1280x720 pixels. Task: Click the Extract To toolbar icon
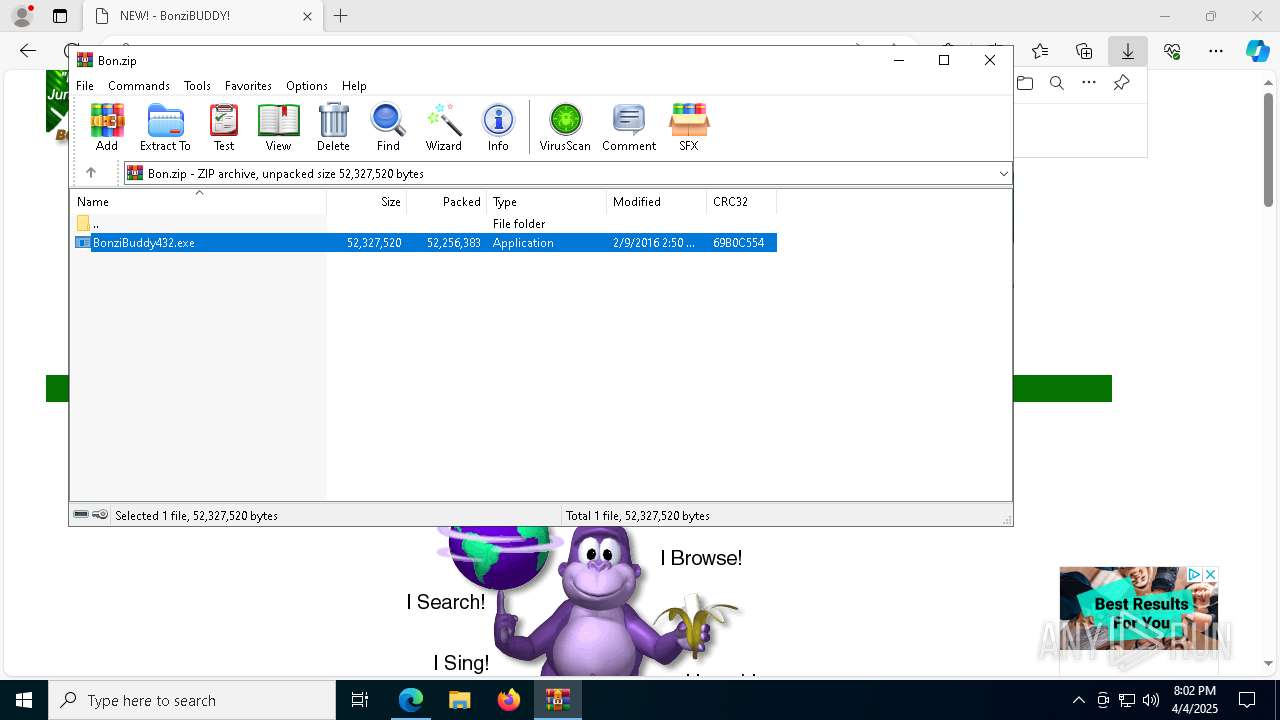click(x=165, y=126)
